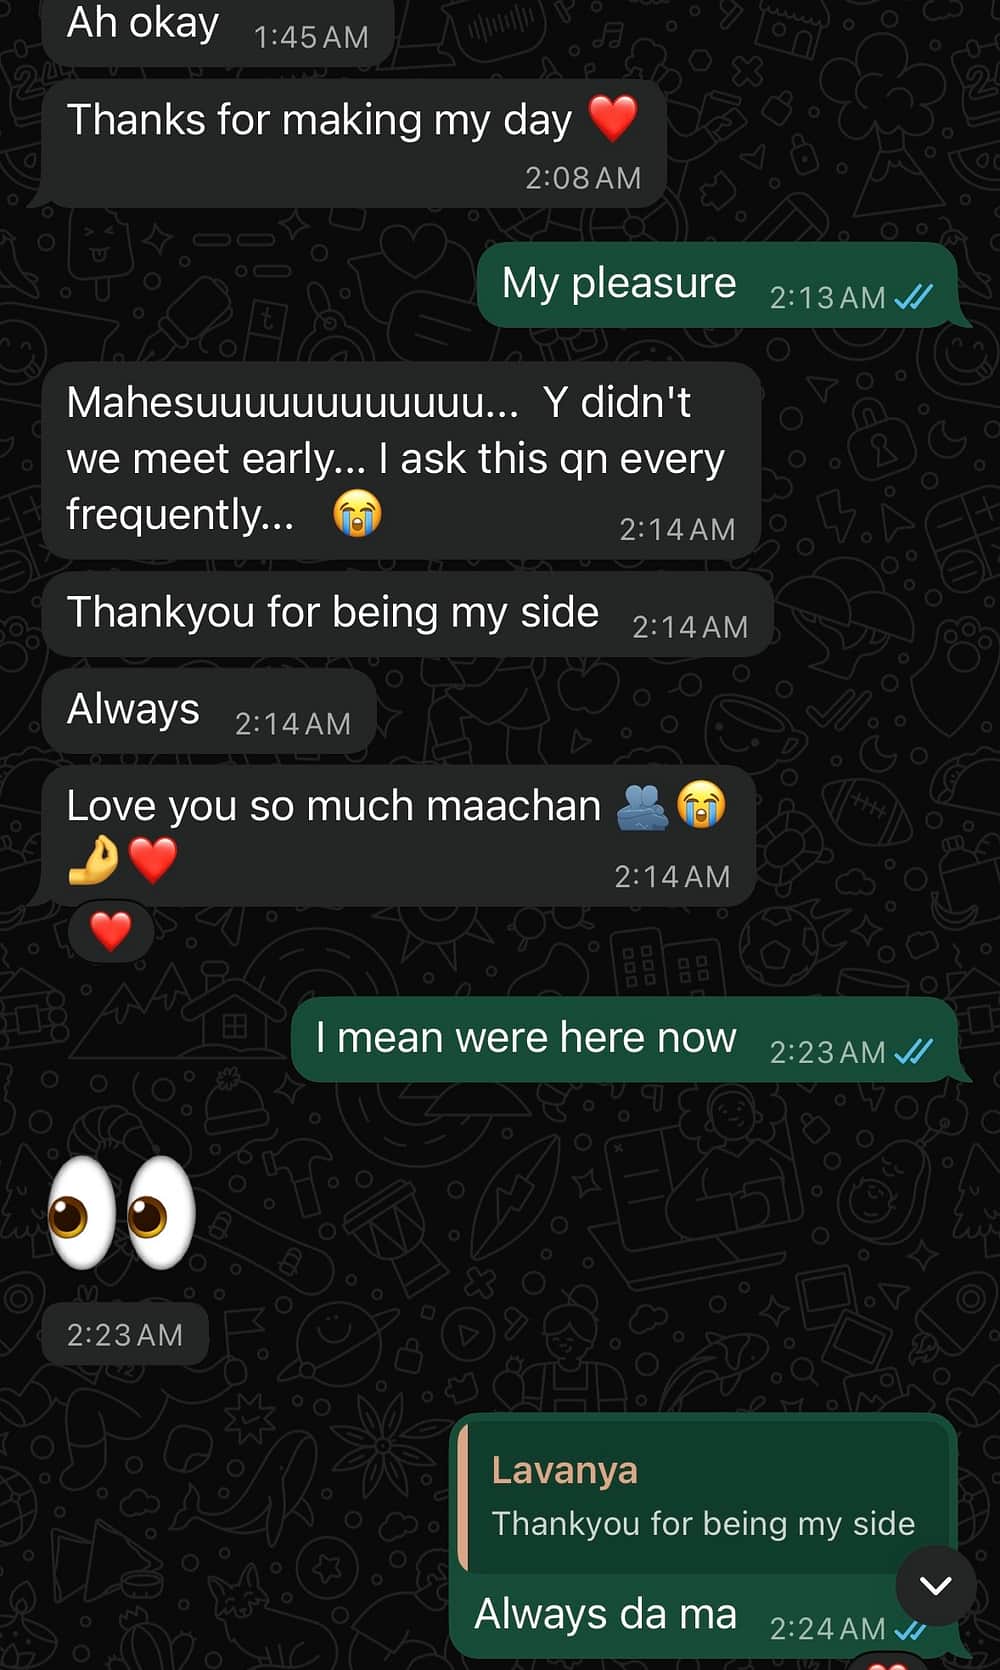Viewport: 1000px width, 1670px height.
Task: Select 'Always da ma' sent message
Action: coord(703,1535)
